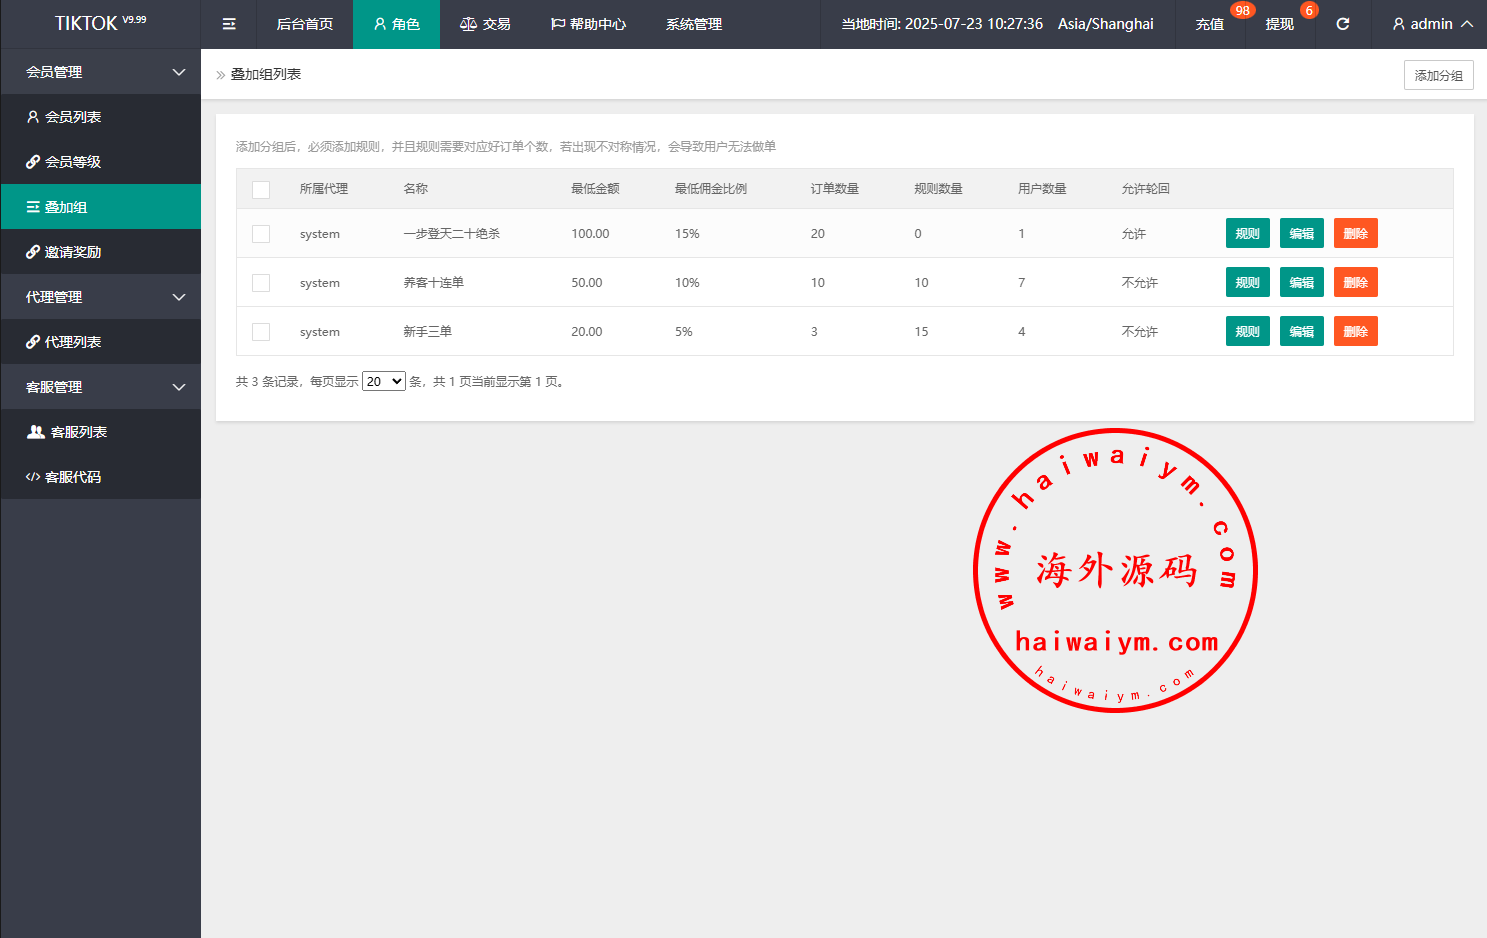Click the refresh icon in top bar
The image size is (1487, 938).
click(1342, 24)
